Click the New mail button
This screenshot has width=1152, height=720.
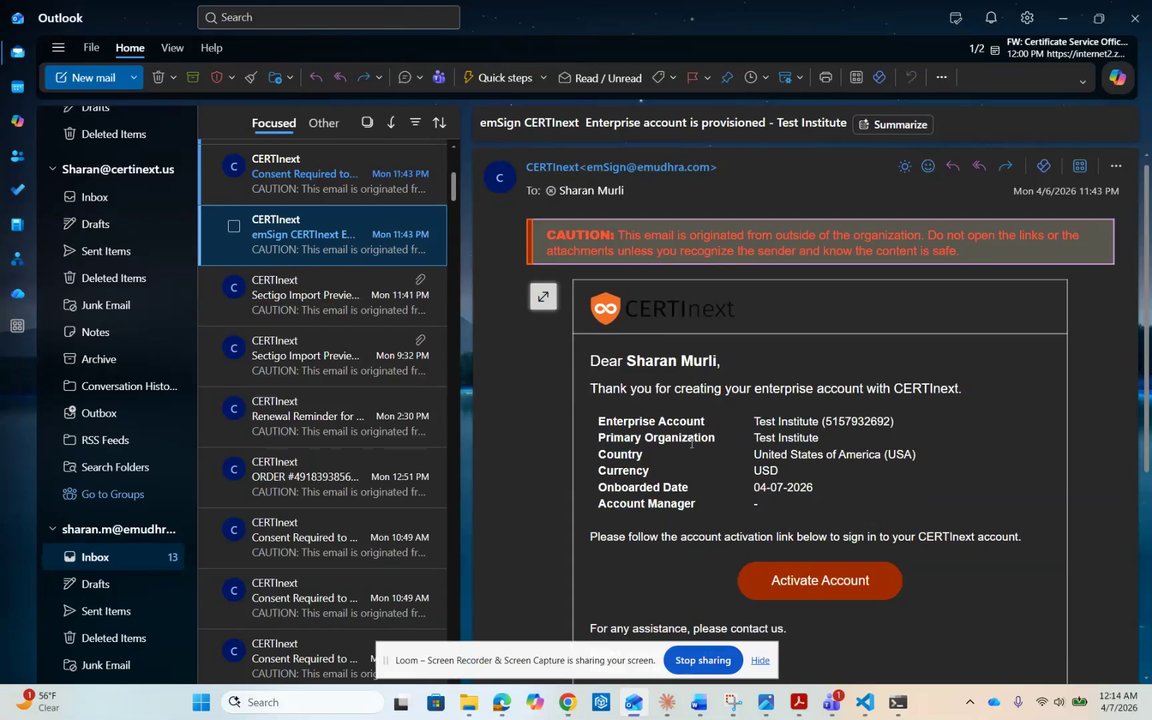[x=85, y=77]
